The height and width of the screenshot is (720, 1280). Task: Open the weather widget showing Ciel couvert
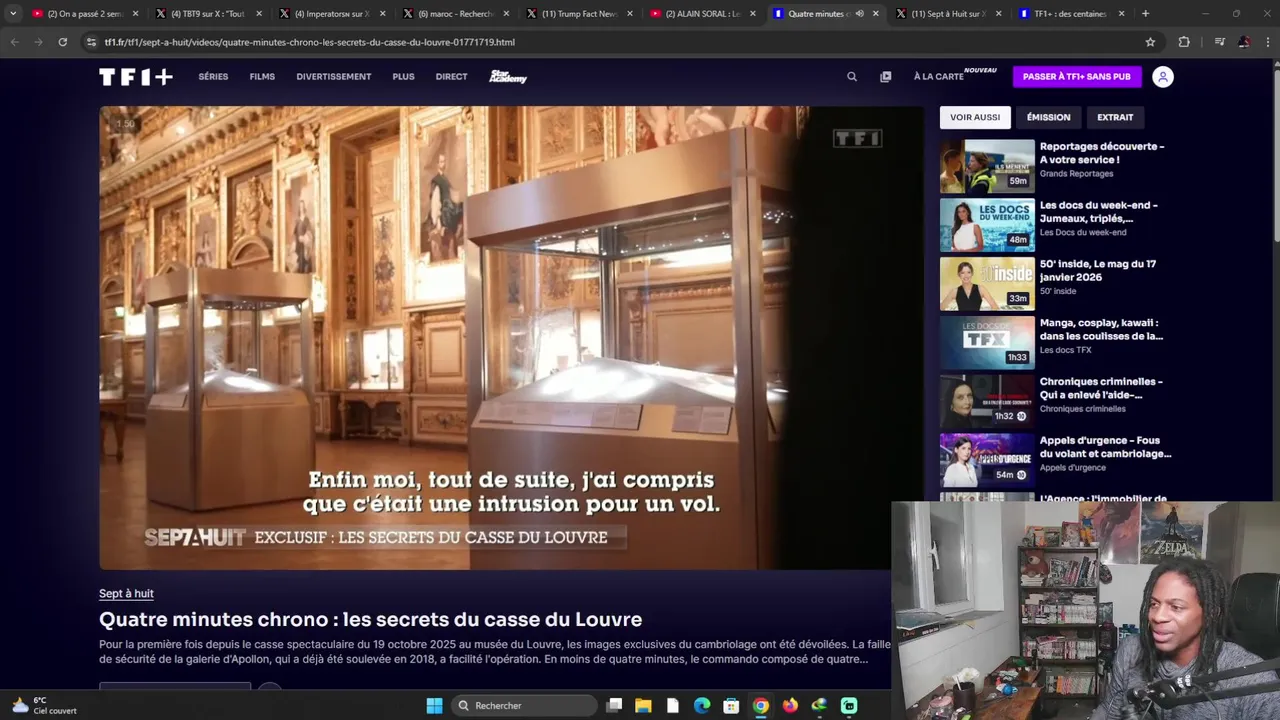(44, 705)
